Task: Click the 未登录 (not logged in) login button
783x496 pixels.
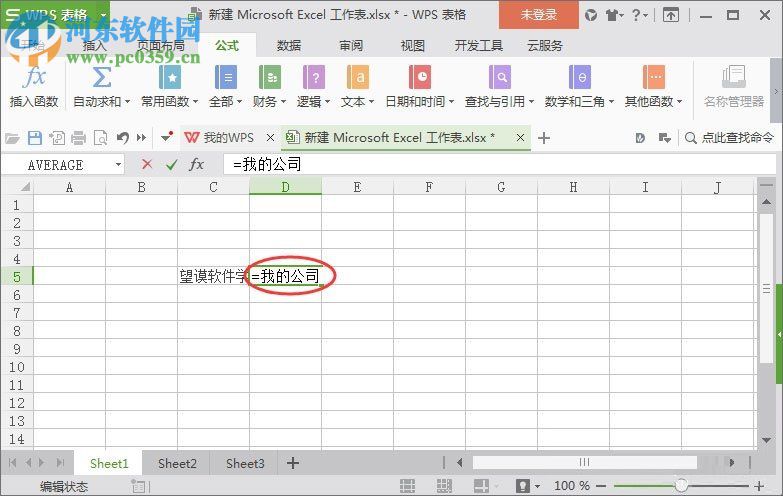Action: click(539, 15)
